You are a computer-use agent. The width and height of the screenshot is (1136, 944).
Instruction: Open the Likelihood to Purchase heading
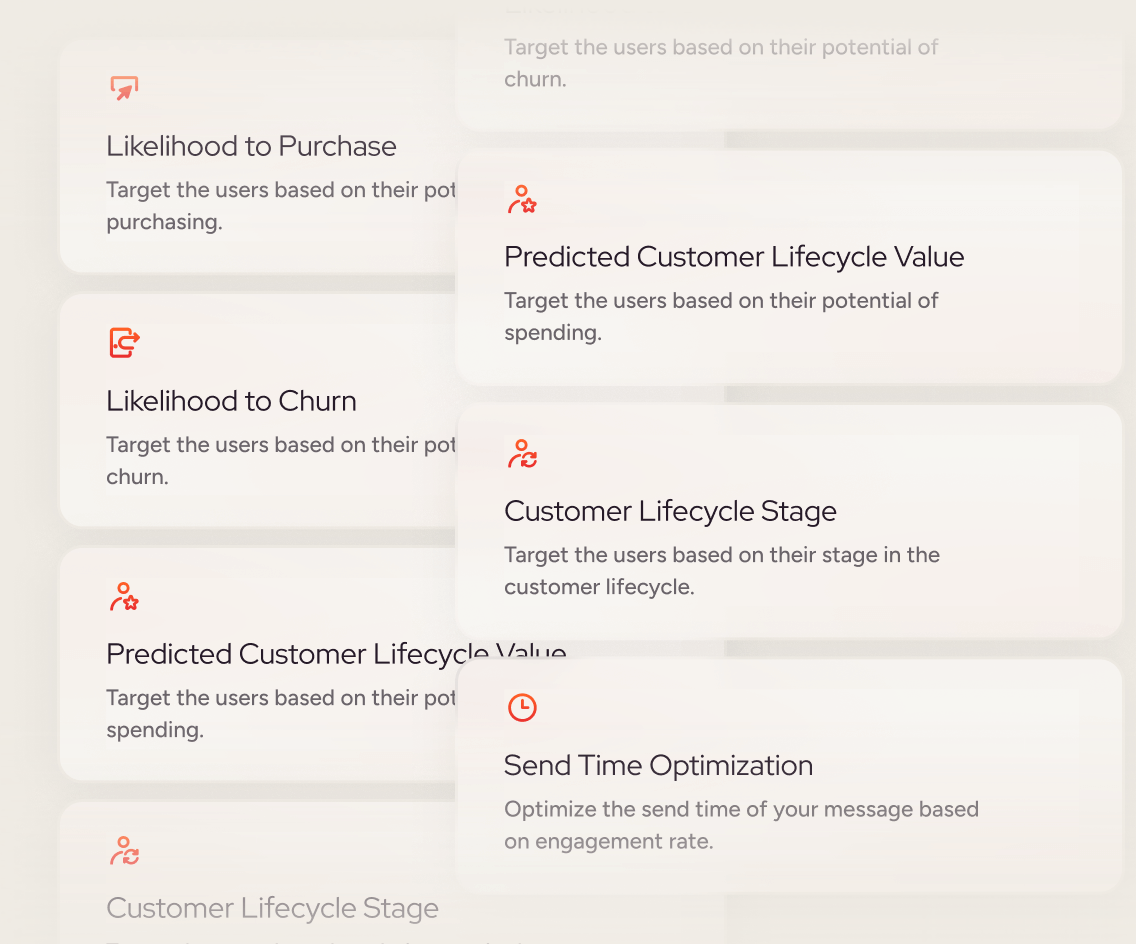pyautogui.click(x=251, y=146)
